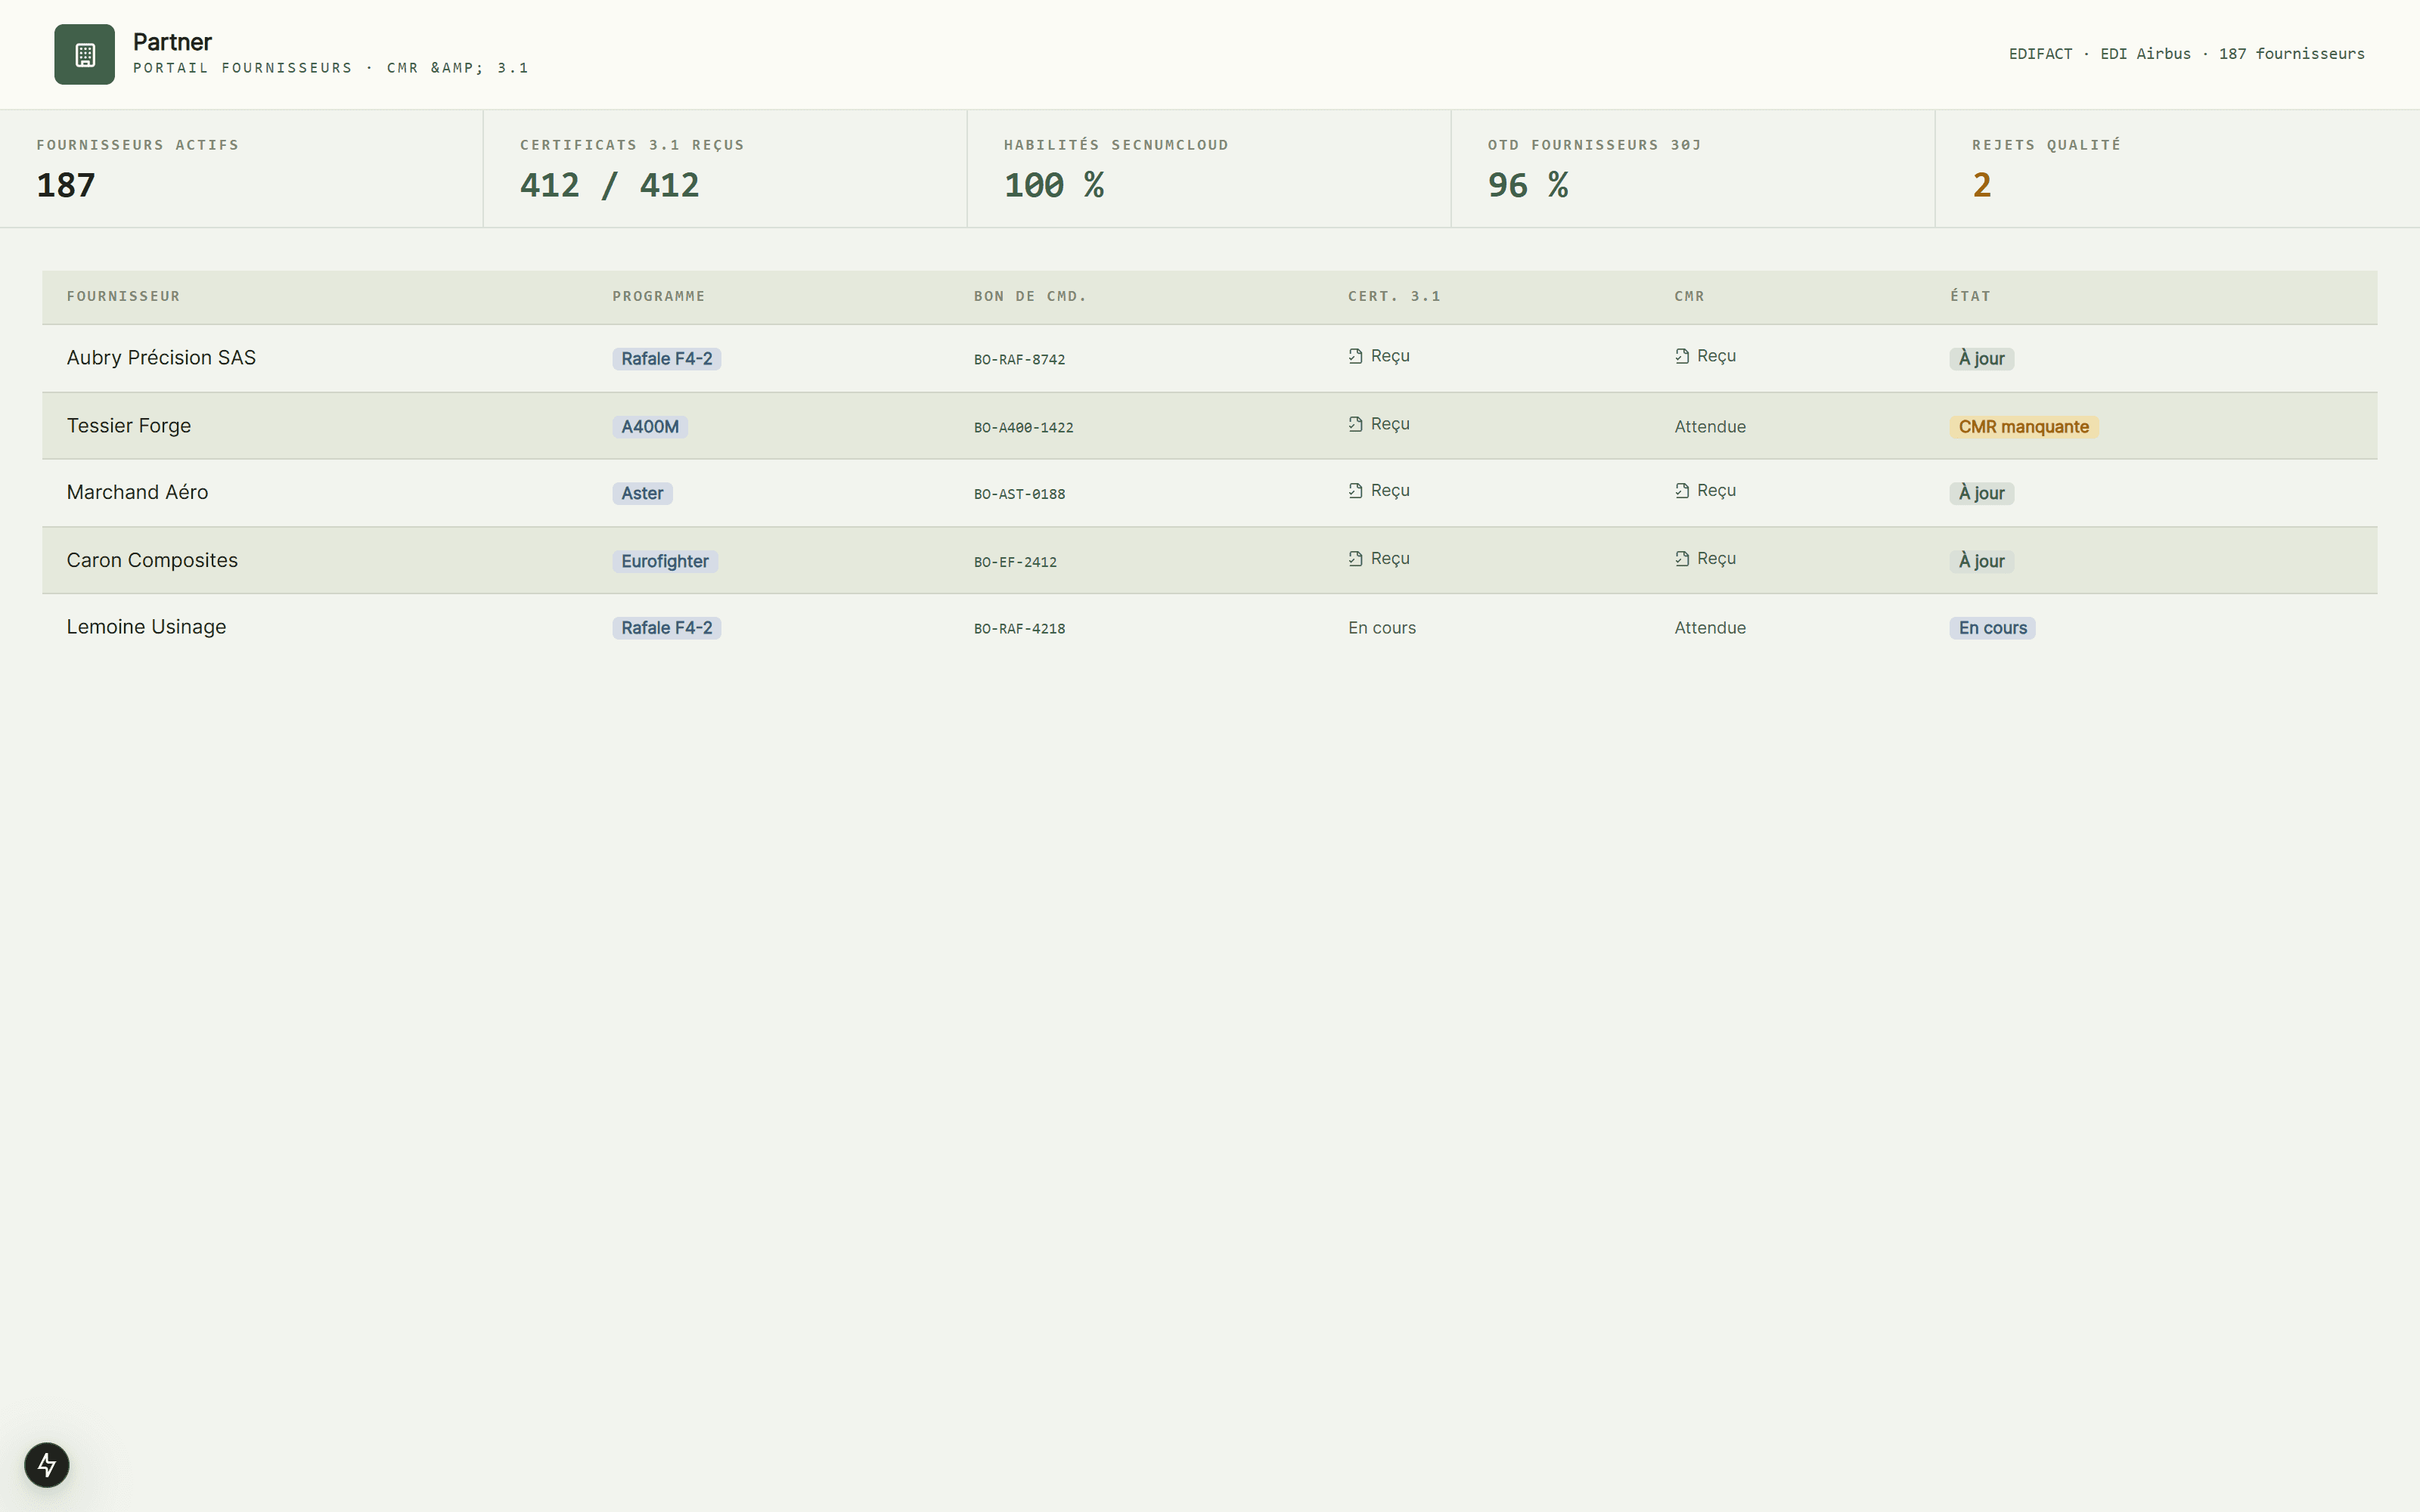Click the État column header
Screen dimensions: 2420x1512
pos(1970,296)
